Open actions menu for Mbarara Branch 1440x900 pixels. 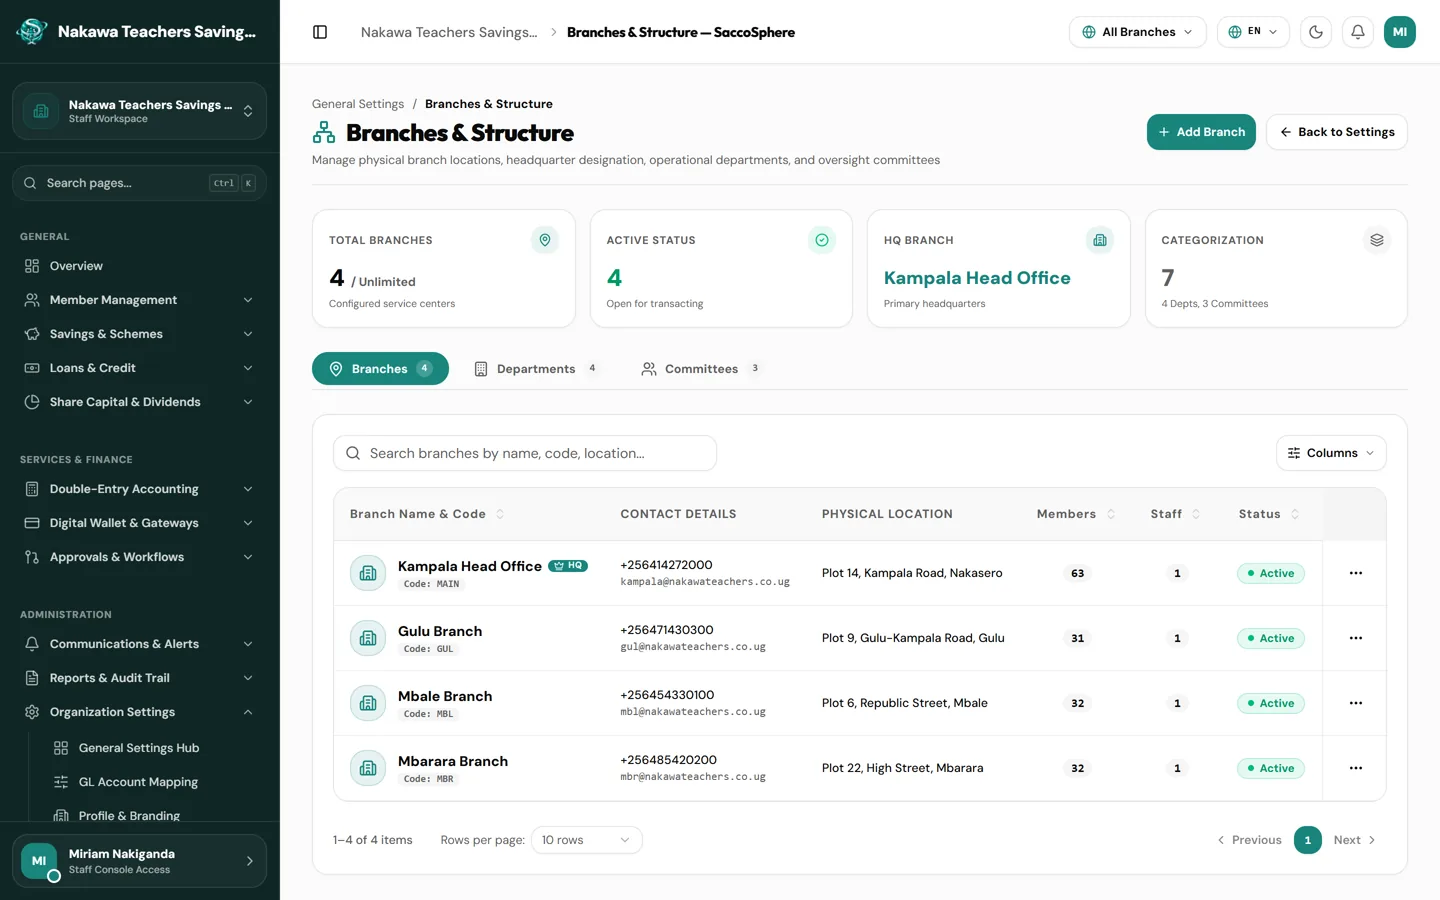(1356, 768)
